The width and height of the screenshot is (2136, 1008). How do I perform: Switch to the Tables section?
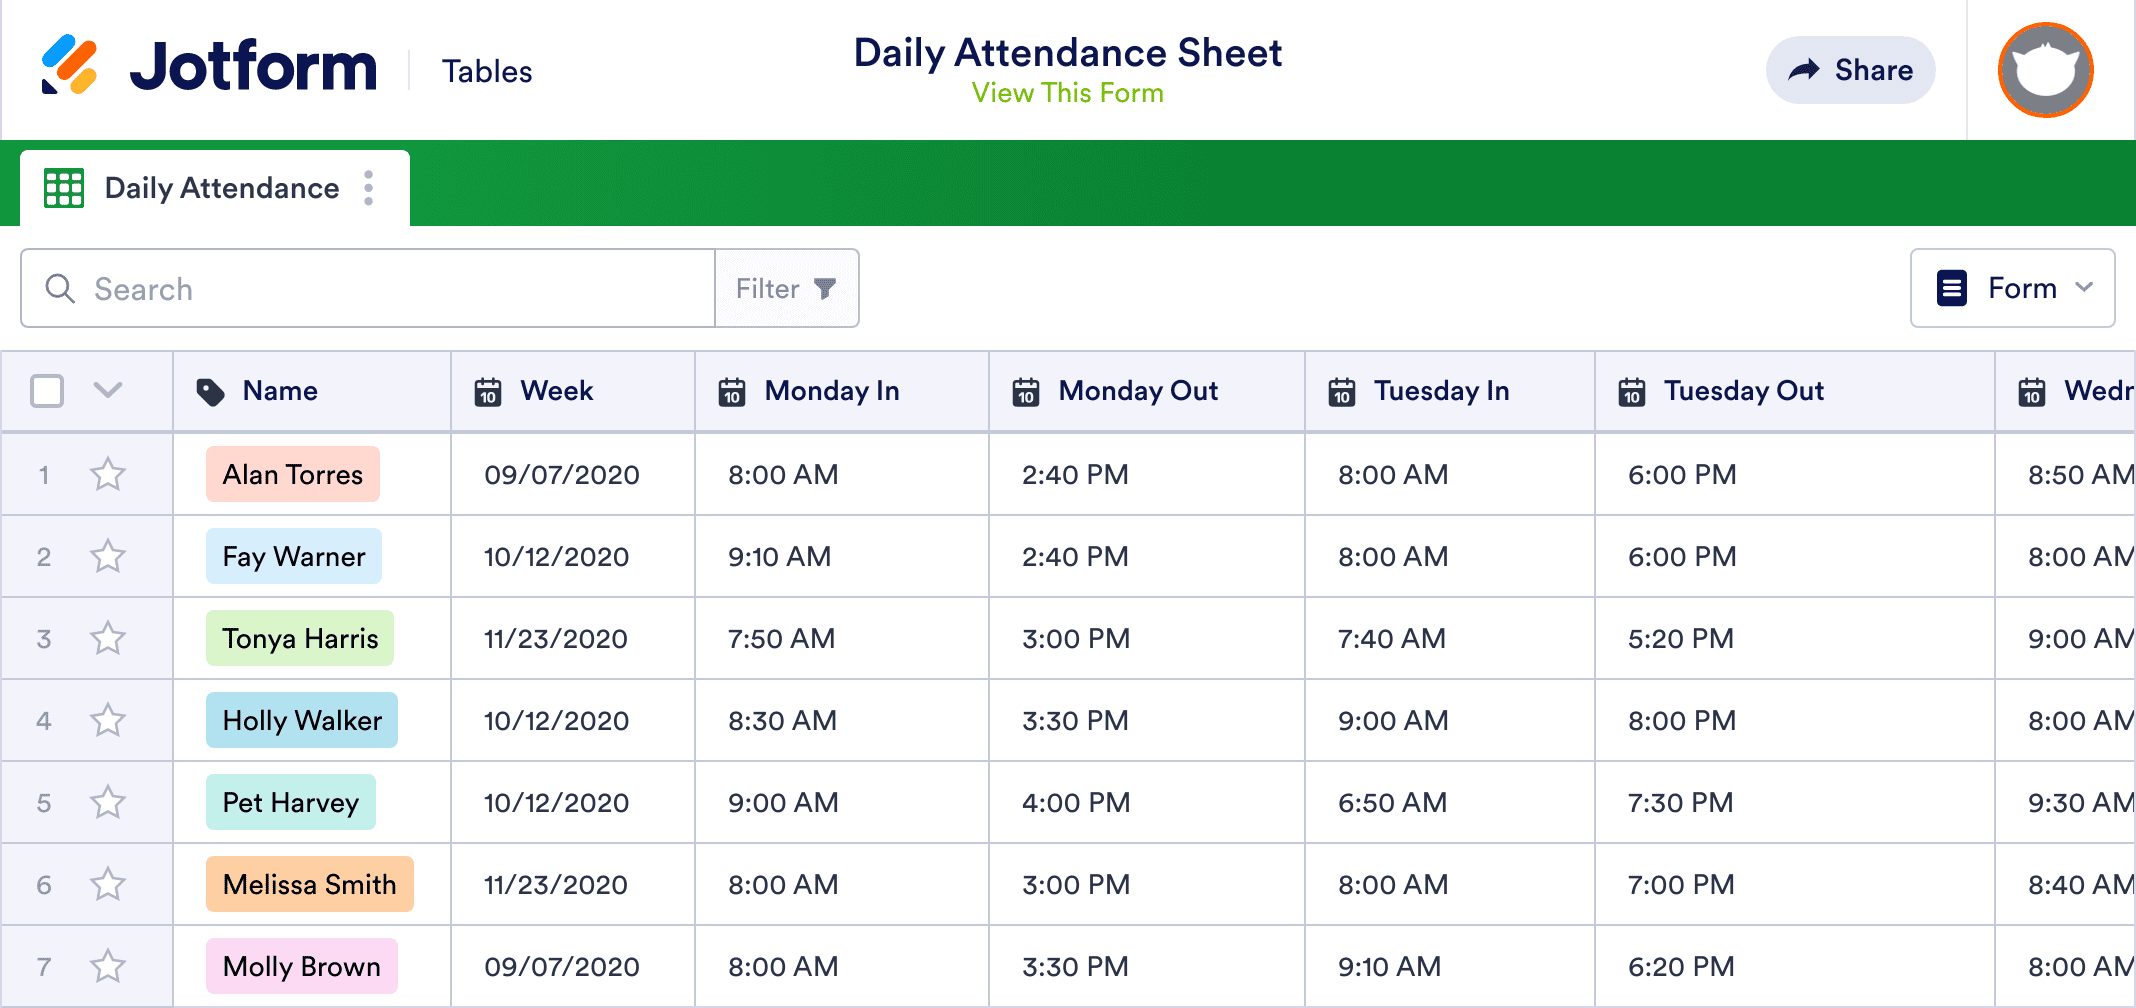point(487,70)
